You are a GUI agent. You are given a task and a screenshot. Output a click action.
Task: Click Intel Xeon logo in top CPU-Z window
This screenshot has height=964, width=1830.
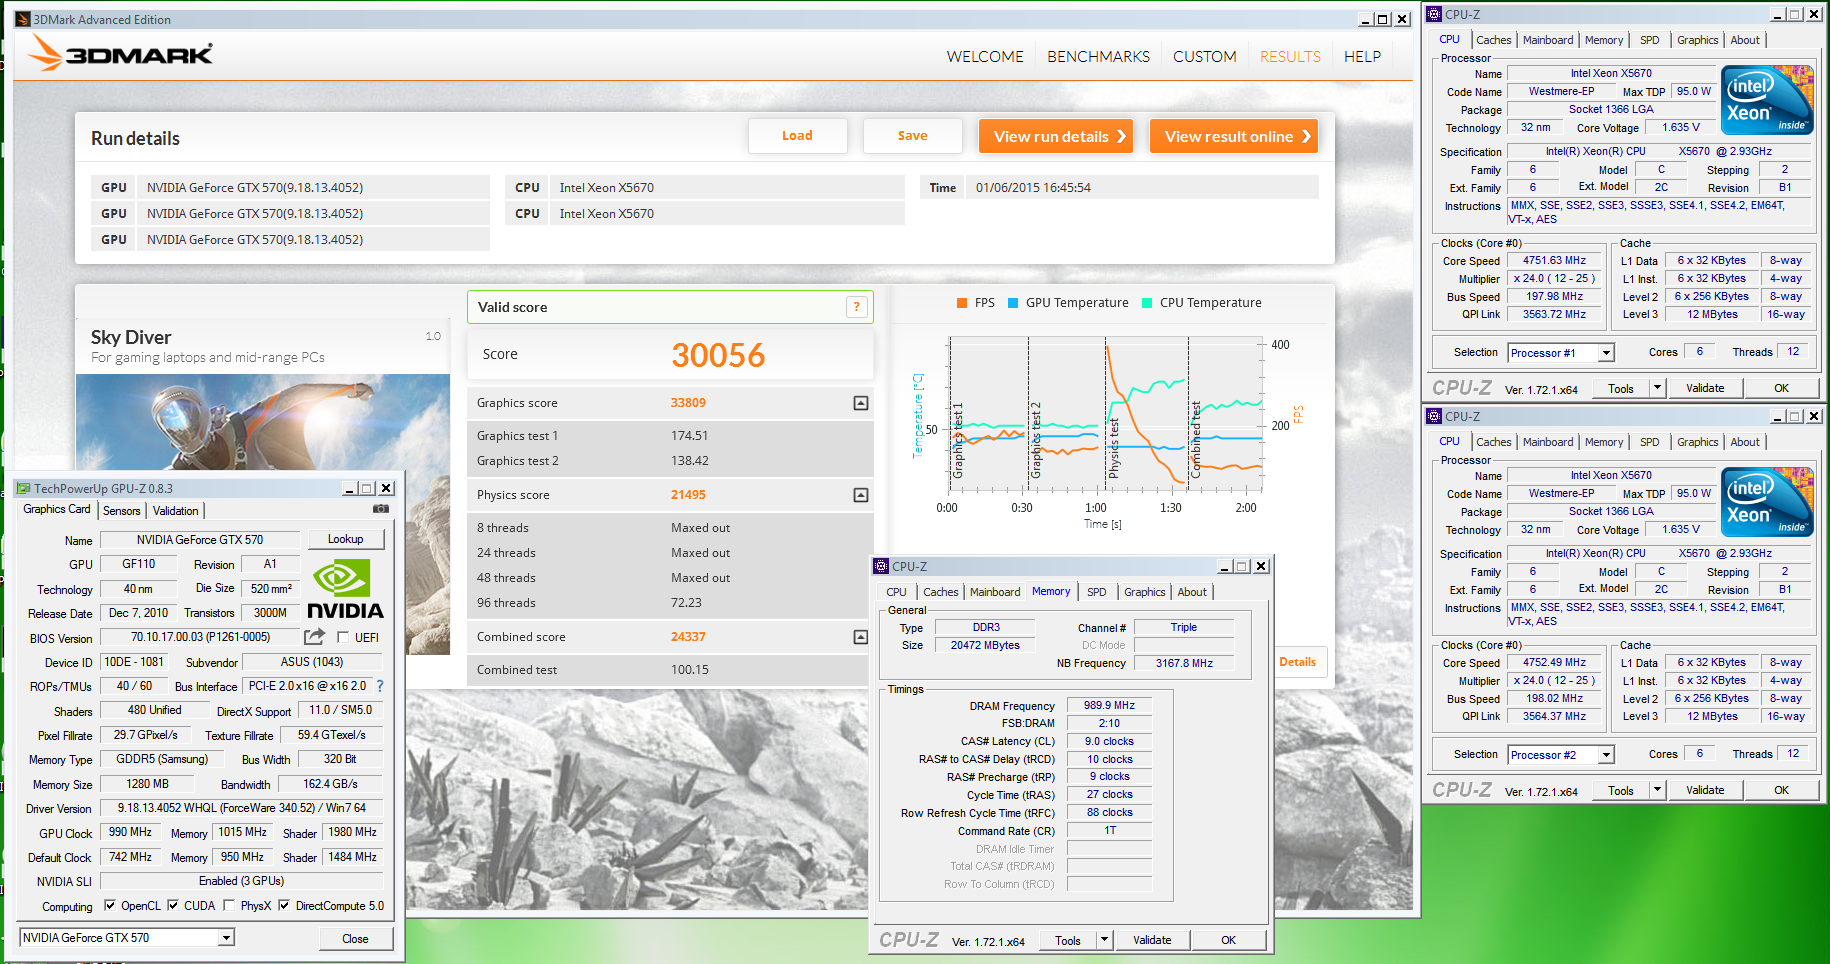(1767, 100)
